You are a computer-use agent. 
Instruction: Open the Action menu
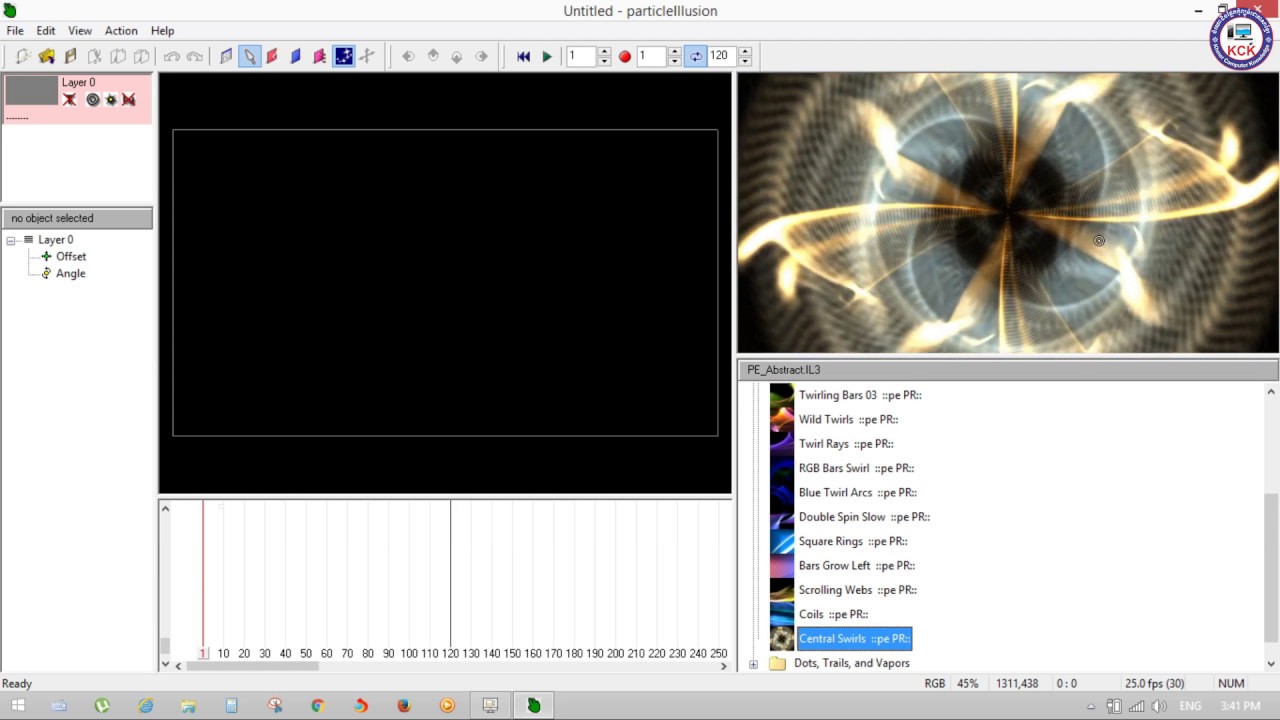[x=121, y=31]
